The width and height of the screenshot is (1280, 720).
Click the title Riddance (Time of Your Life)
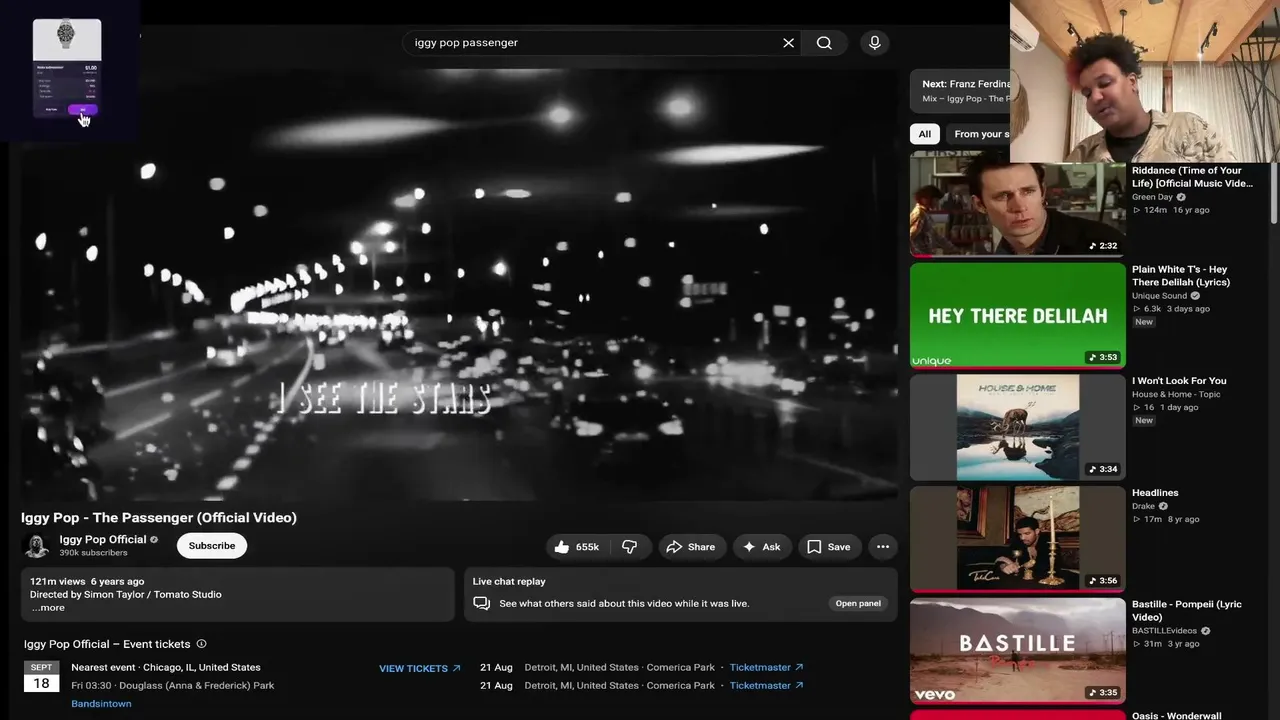[x=1192, y=177]
